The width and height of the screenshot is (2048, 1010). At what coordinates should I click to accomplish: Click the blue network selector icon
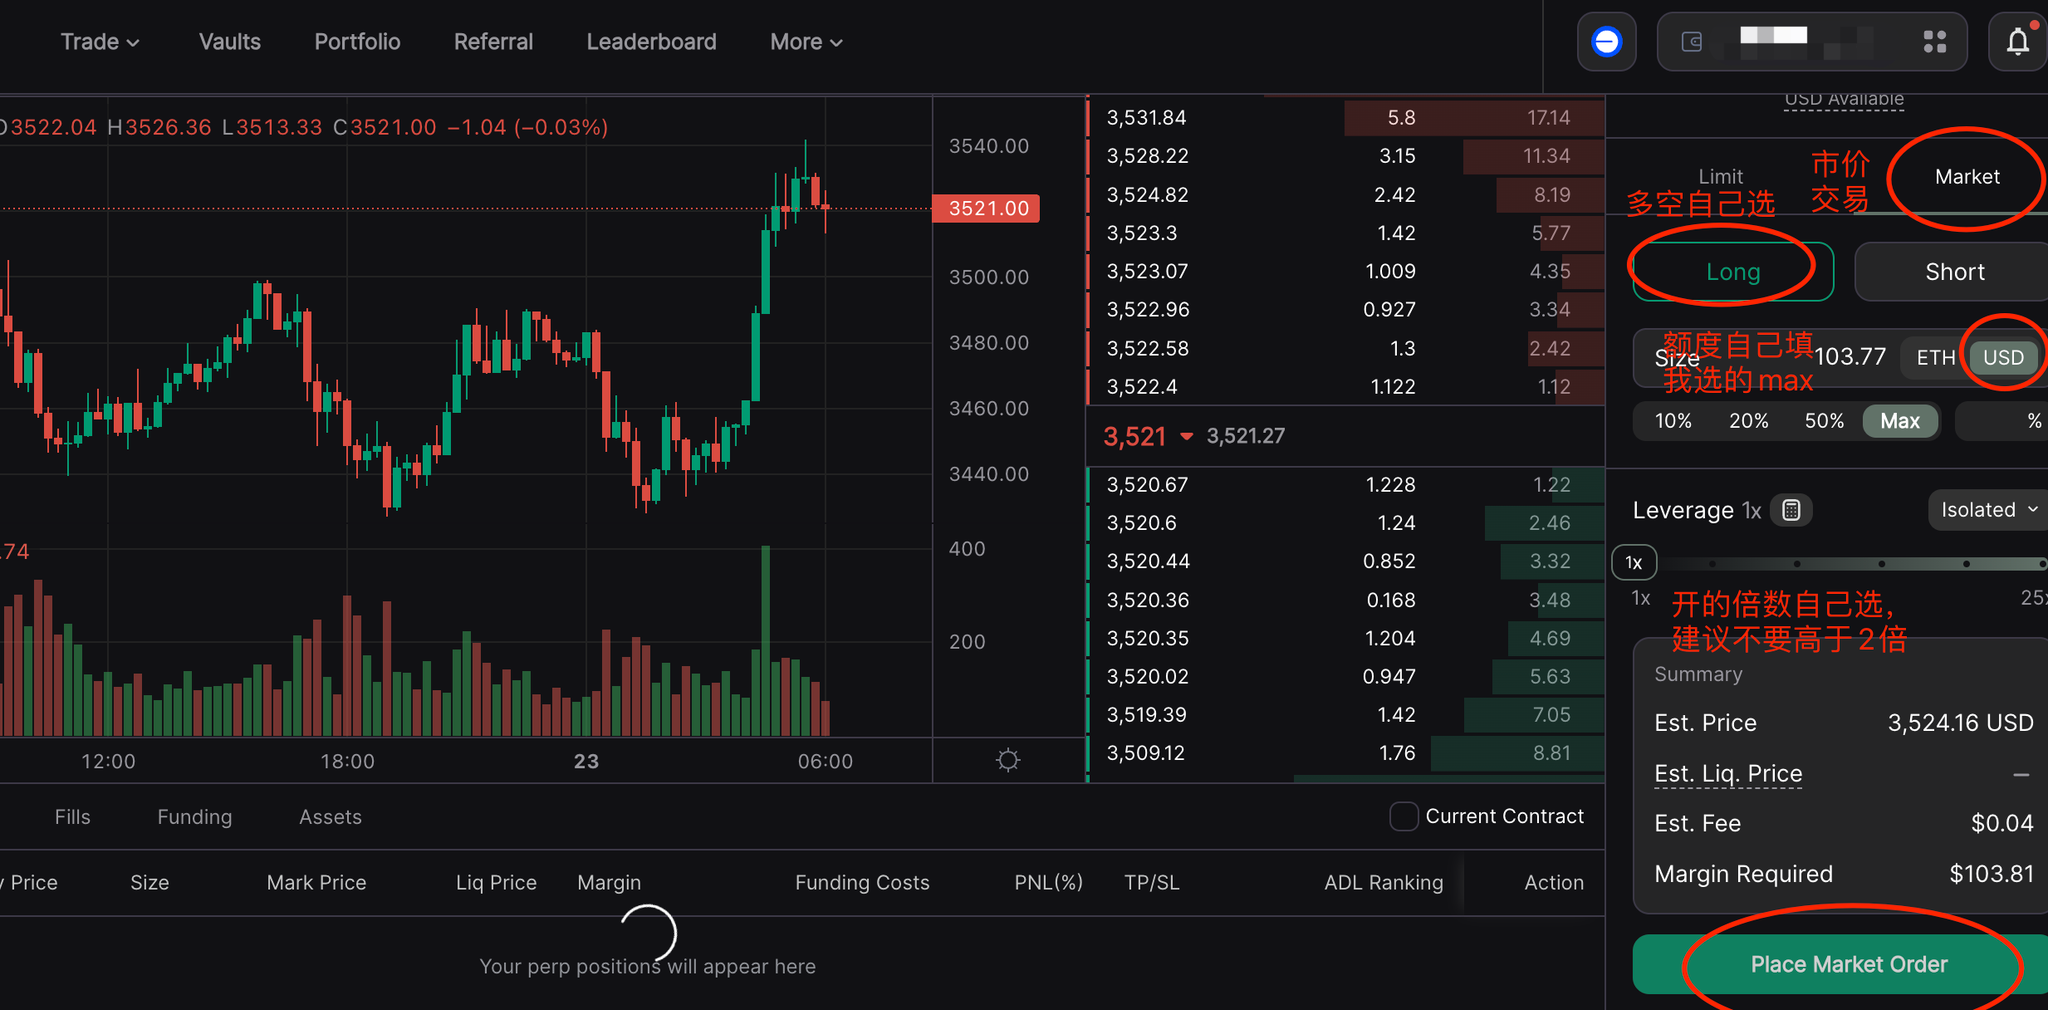(1606, 42)
